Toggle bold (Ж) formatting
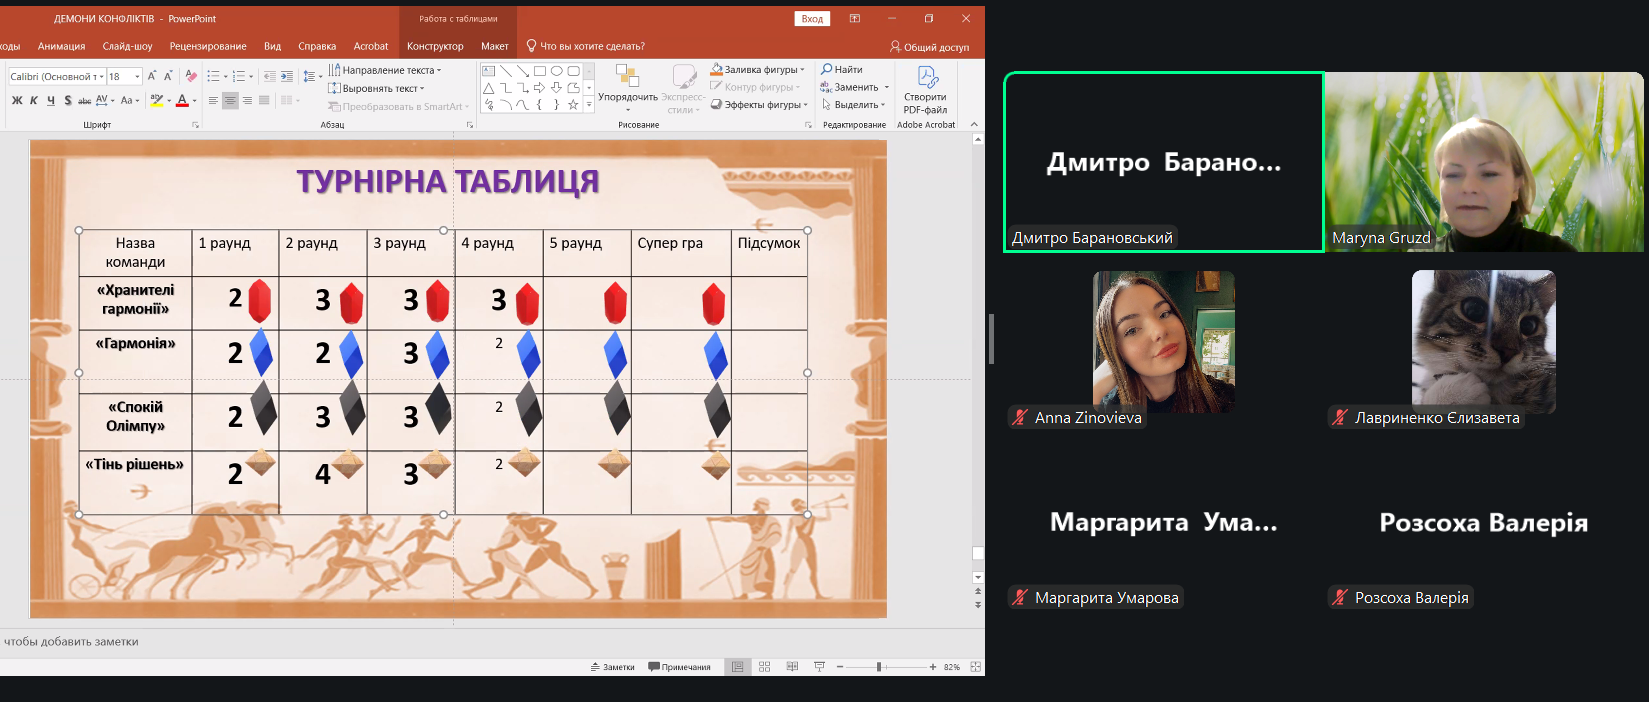1649x702 pixels. point(17,100)
